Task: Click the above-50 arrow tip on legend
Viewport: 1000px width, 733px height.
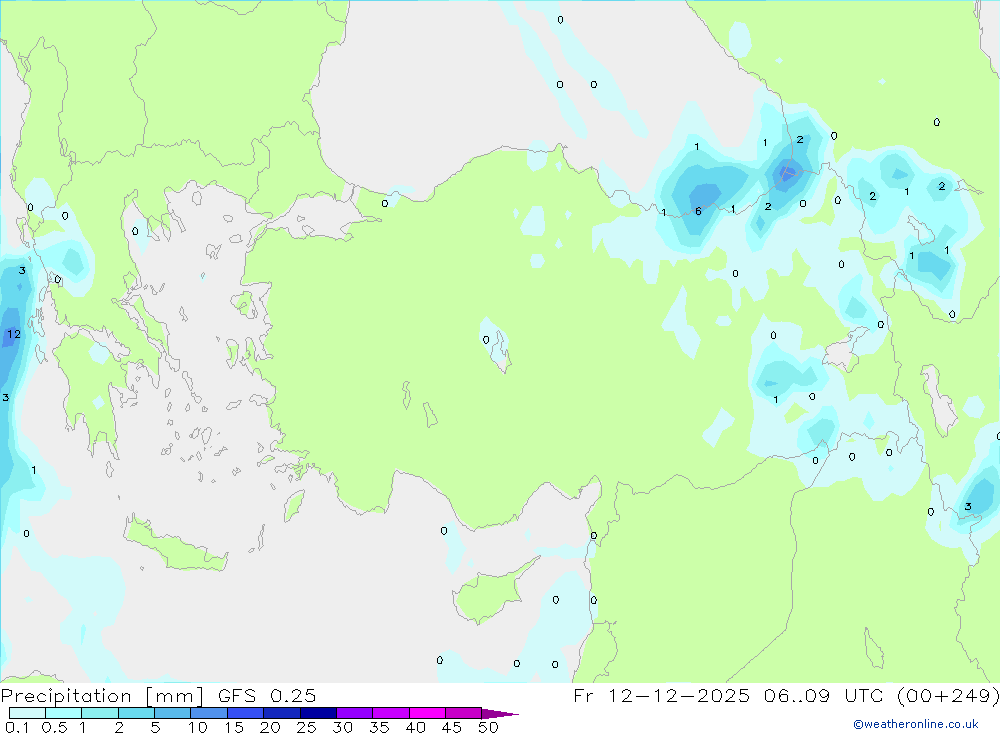Action: 500,713
